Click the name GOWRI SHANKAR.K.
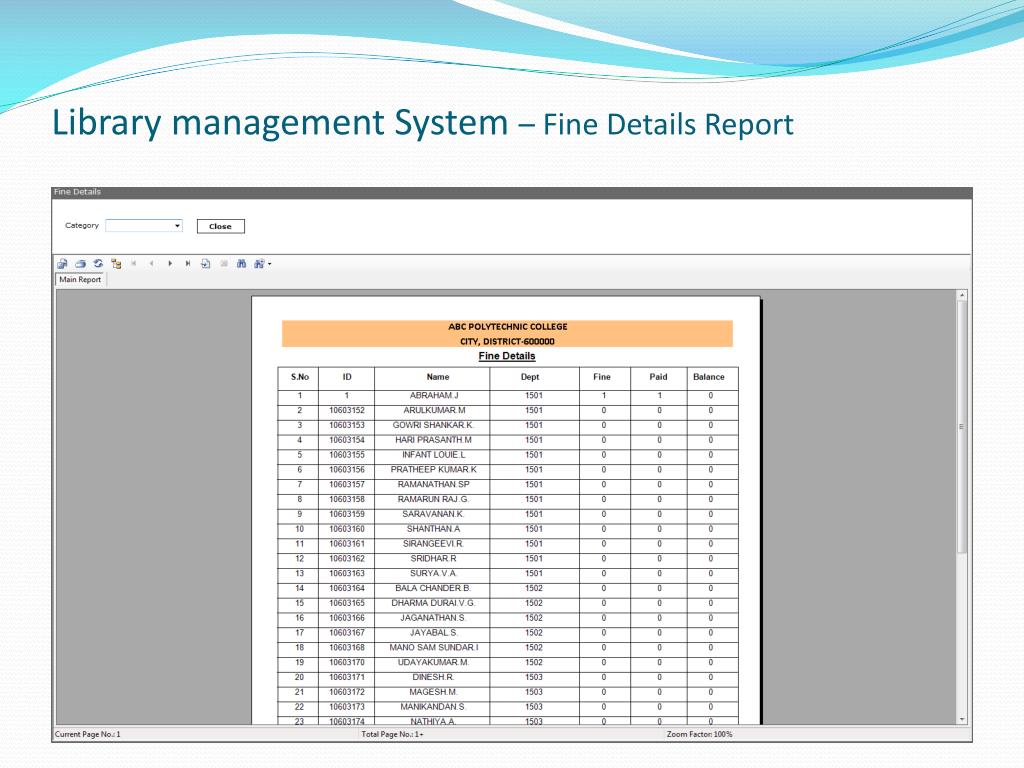The width and height of the screenshot is (1024, 768). click(434, 425)
